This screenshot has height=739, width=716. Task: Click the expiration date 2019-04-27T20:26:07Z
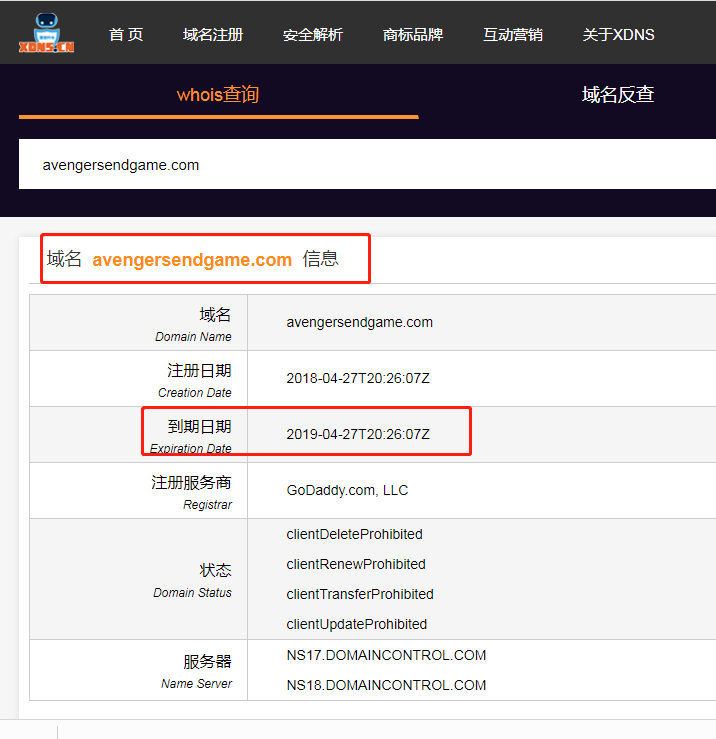[357, 434]
